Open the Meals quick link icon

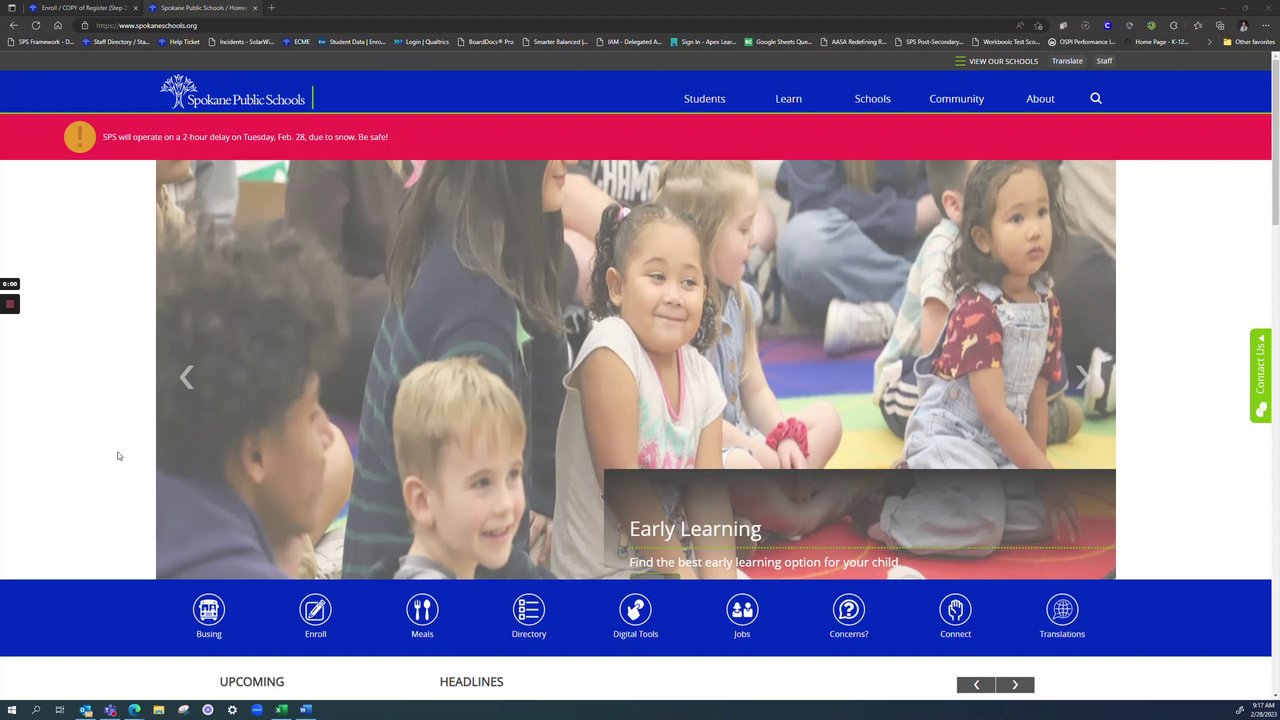click(x=422, y=609)
